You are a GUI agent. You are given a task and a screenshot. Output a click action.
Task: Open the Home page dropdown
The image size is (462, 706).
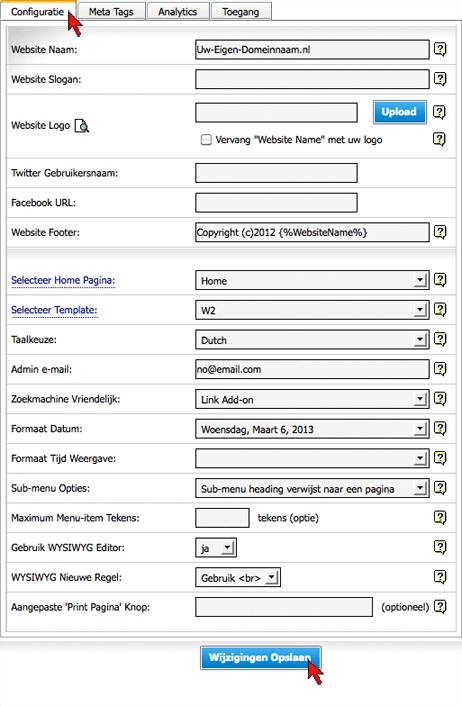pyautogui.click(x=312, y=280)
